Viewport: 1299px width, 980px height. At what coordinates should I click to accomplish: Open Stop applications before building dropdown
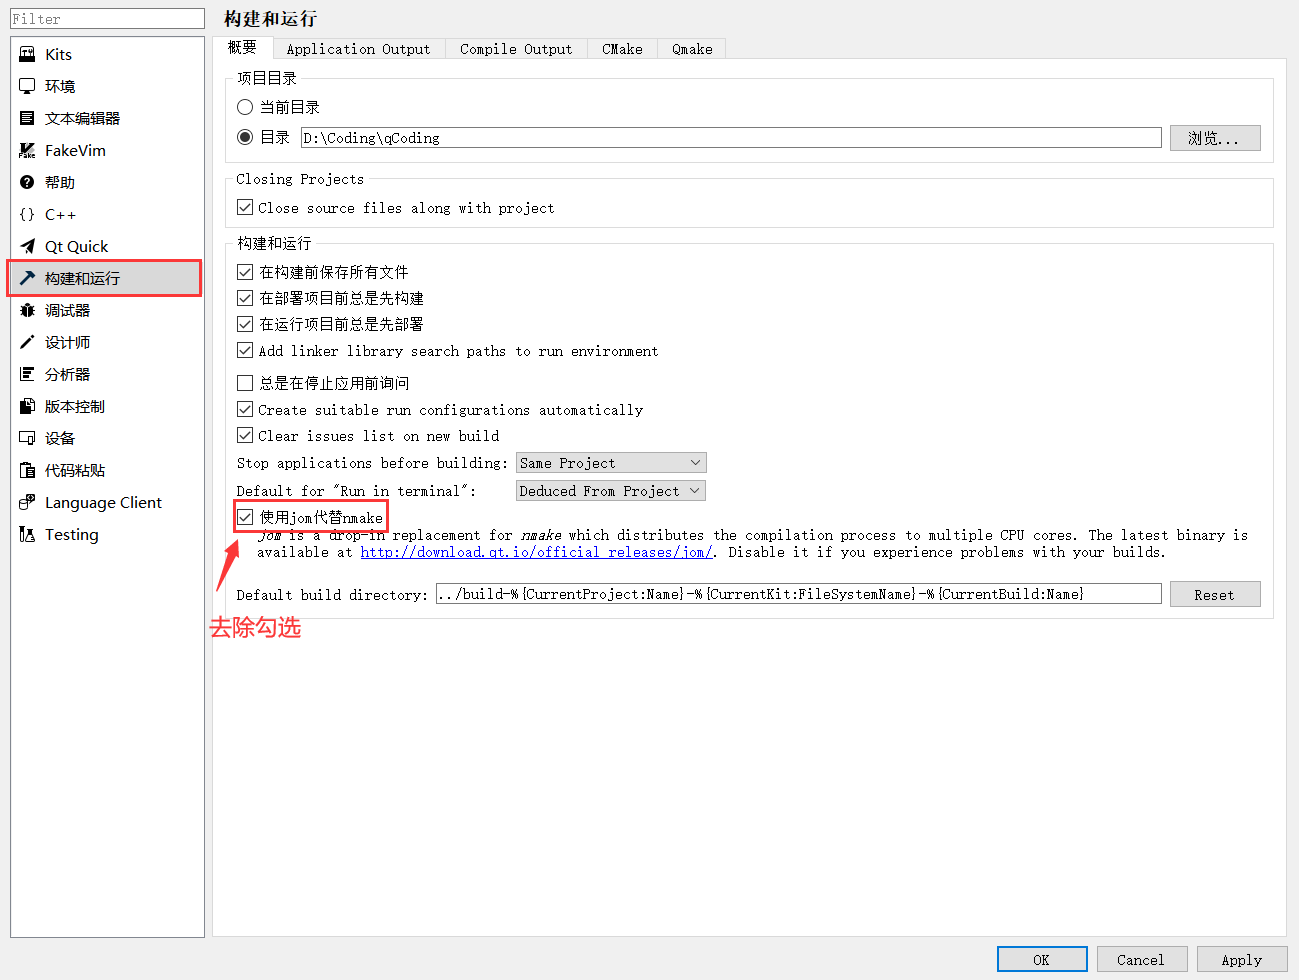click(x=611, y=463)
